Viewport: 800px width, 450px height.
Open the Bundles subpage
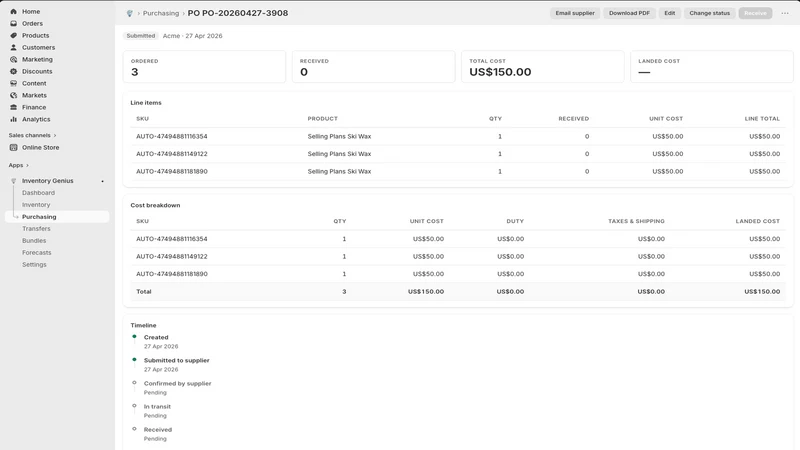[x=34, y=241]
